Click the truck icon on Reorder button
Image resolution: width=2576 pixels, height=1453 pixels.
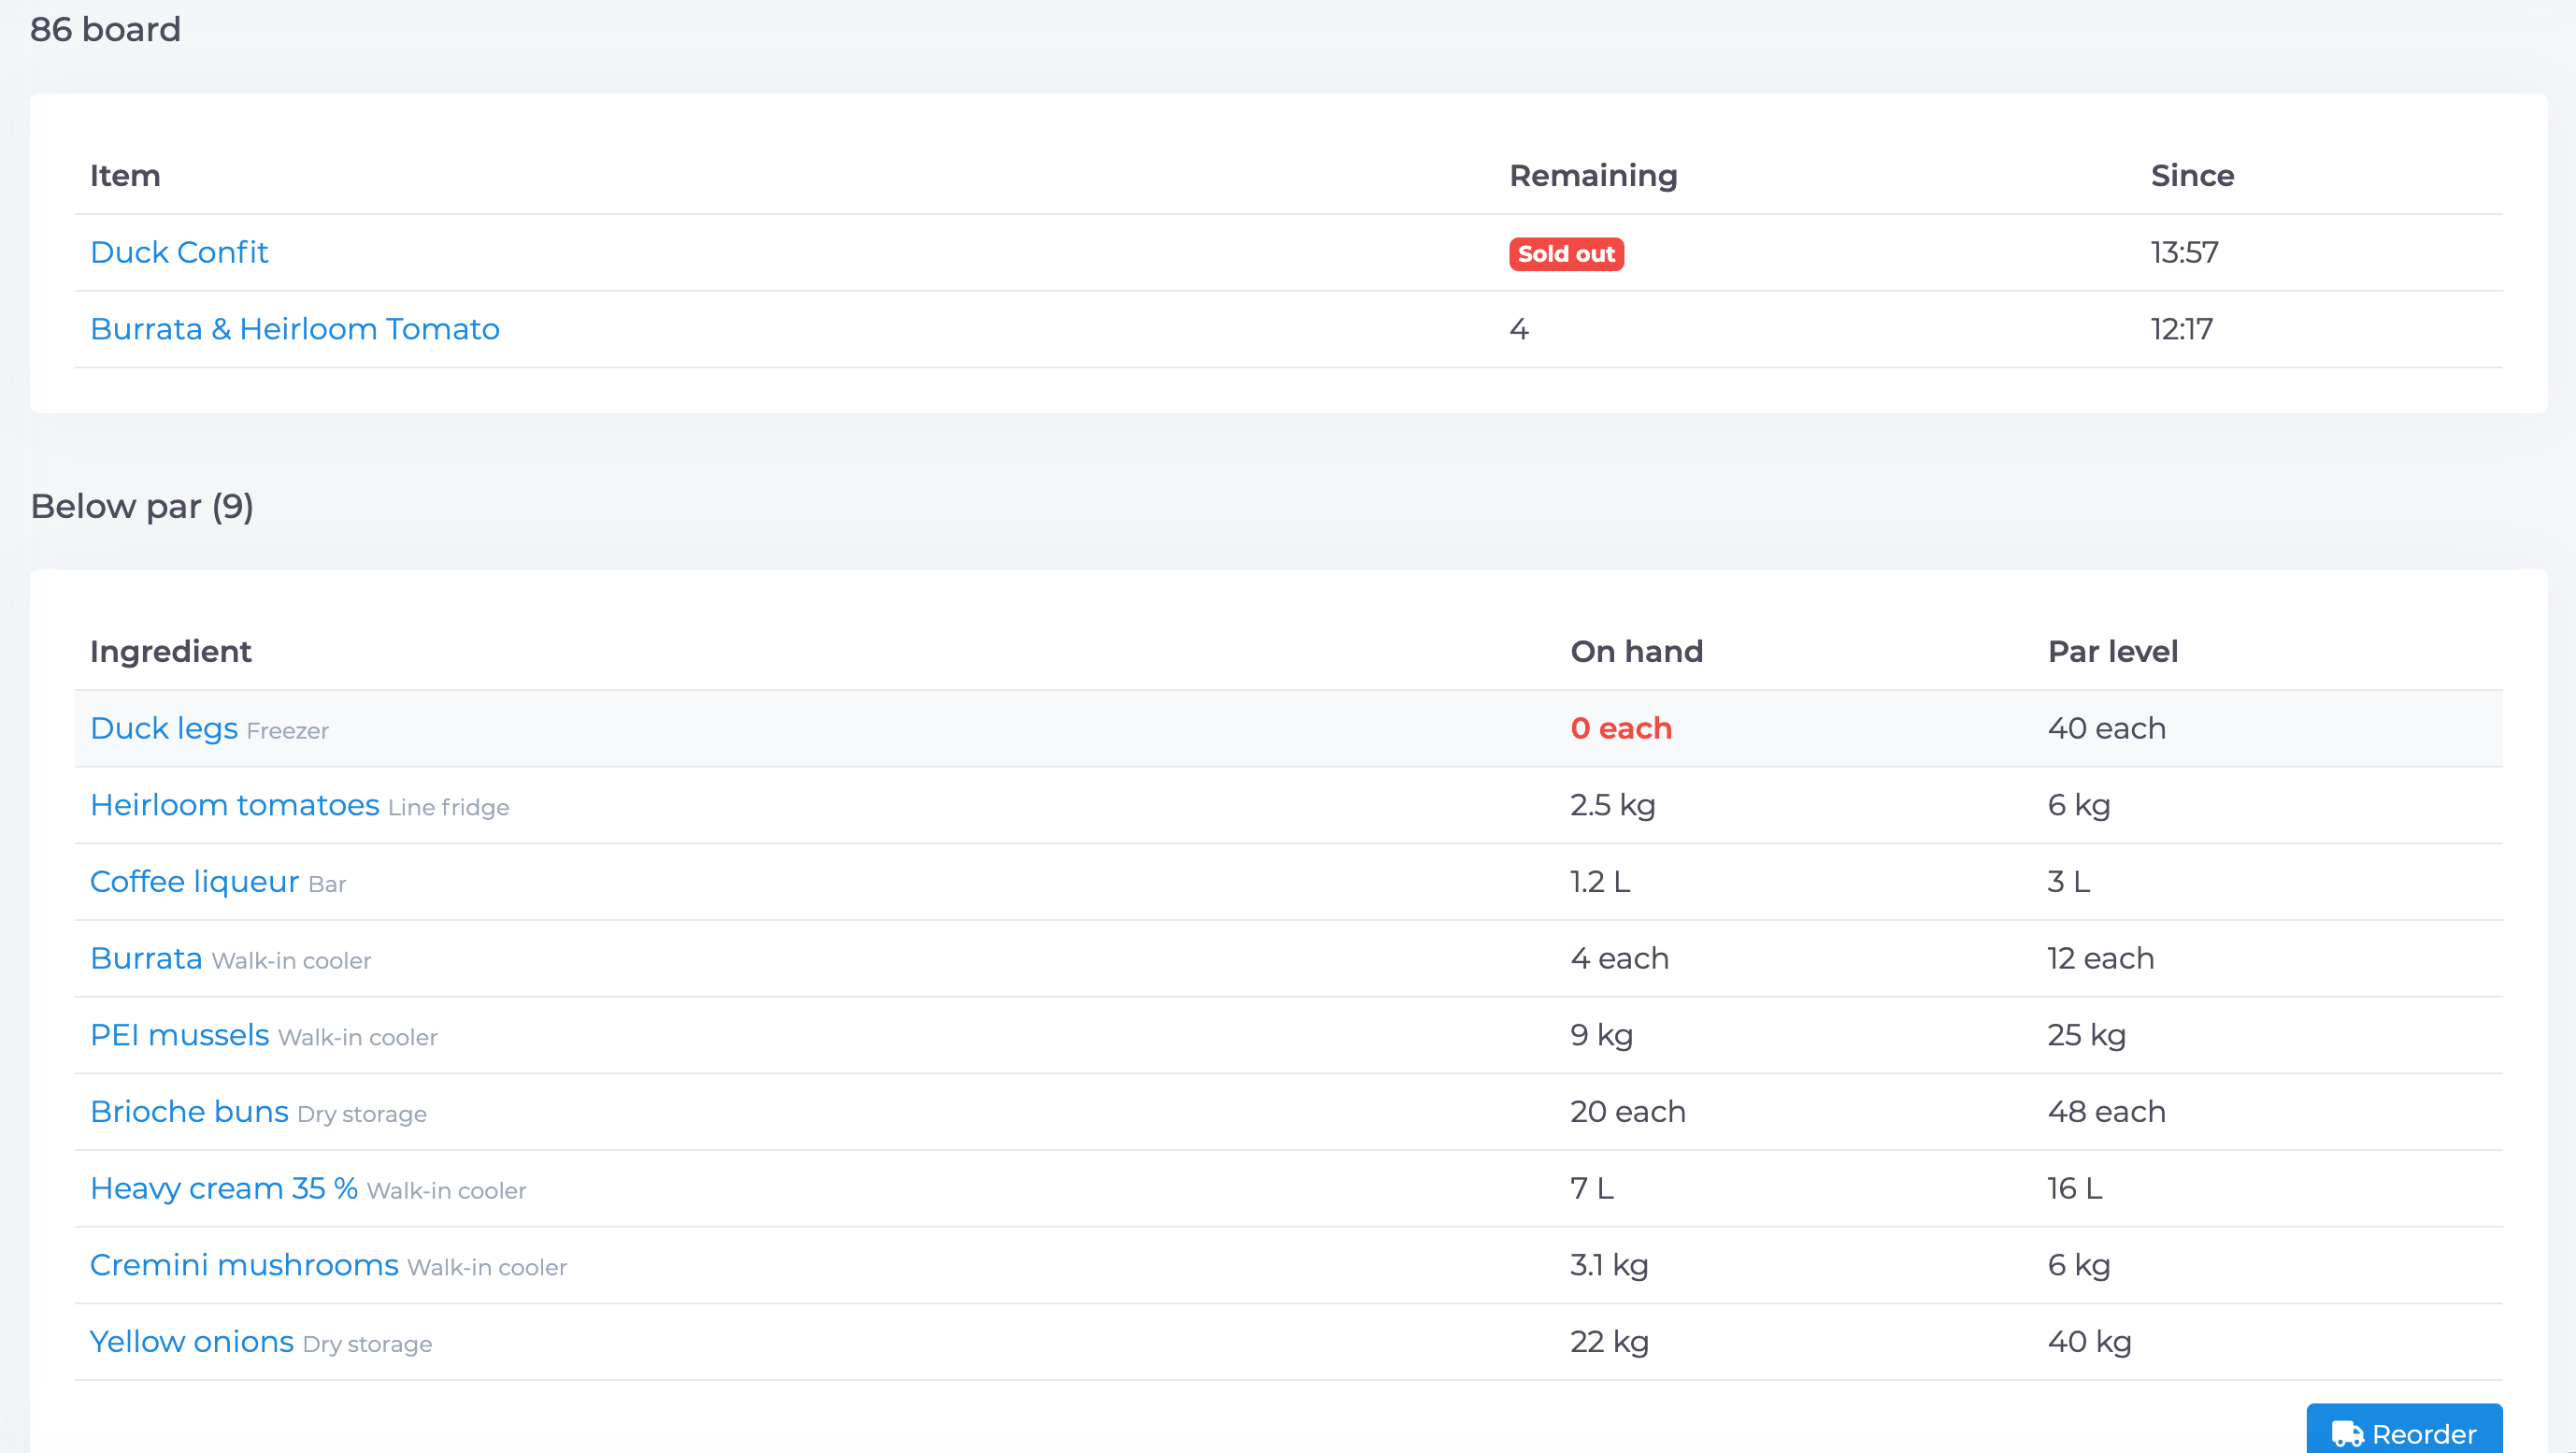2347,1434
